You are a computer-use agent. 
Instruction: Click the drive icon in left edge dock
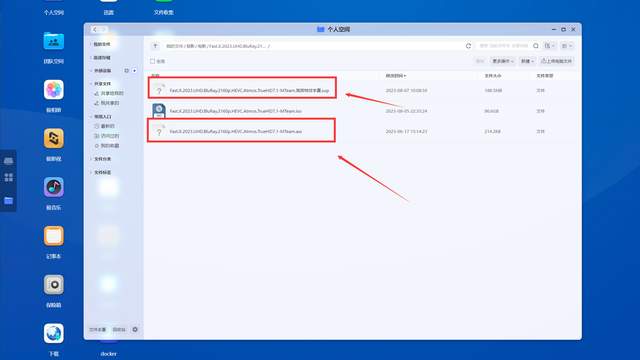(9, 160)
